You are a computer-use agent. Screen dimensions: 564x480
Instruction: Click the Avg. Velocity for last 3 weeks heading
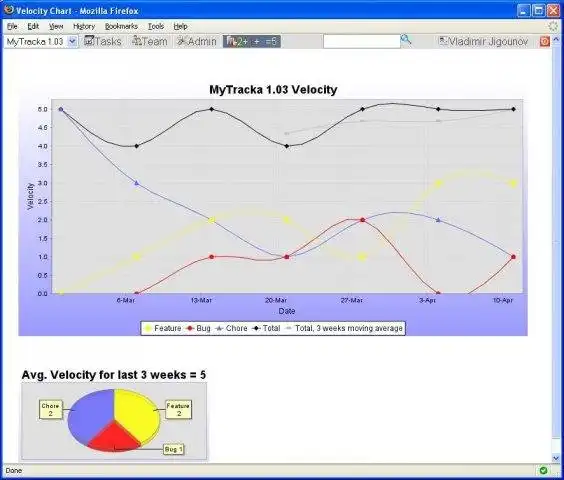point(114,375)
